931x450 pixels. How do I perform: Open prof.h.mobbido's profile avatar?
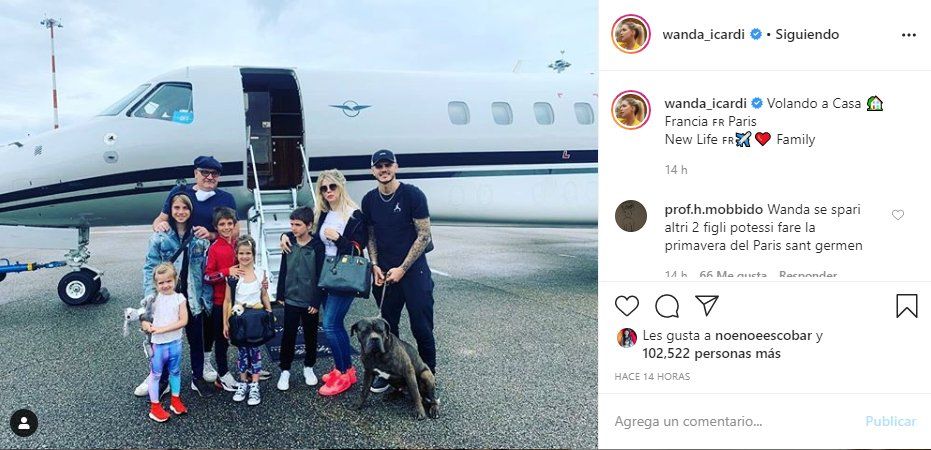[x=631, y=216]
